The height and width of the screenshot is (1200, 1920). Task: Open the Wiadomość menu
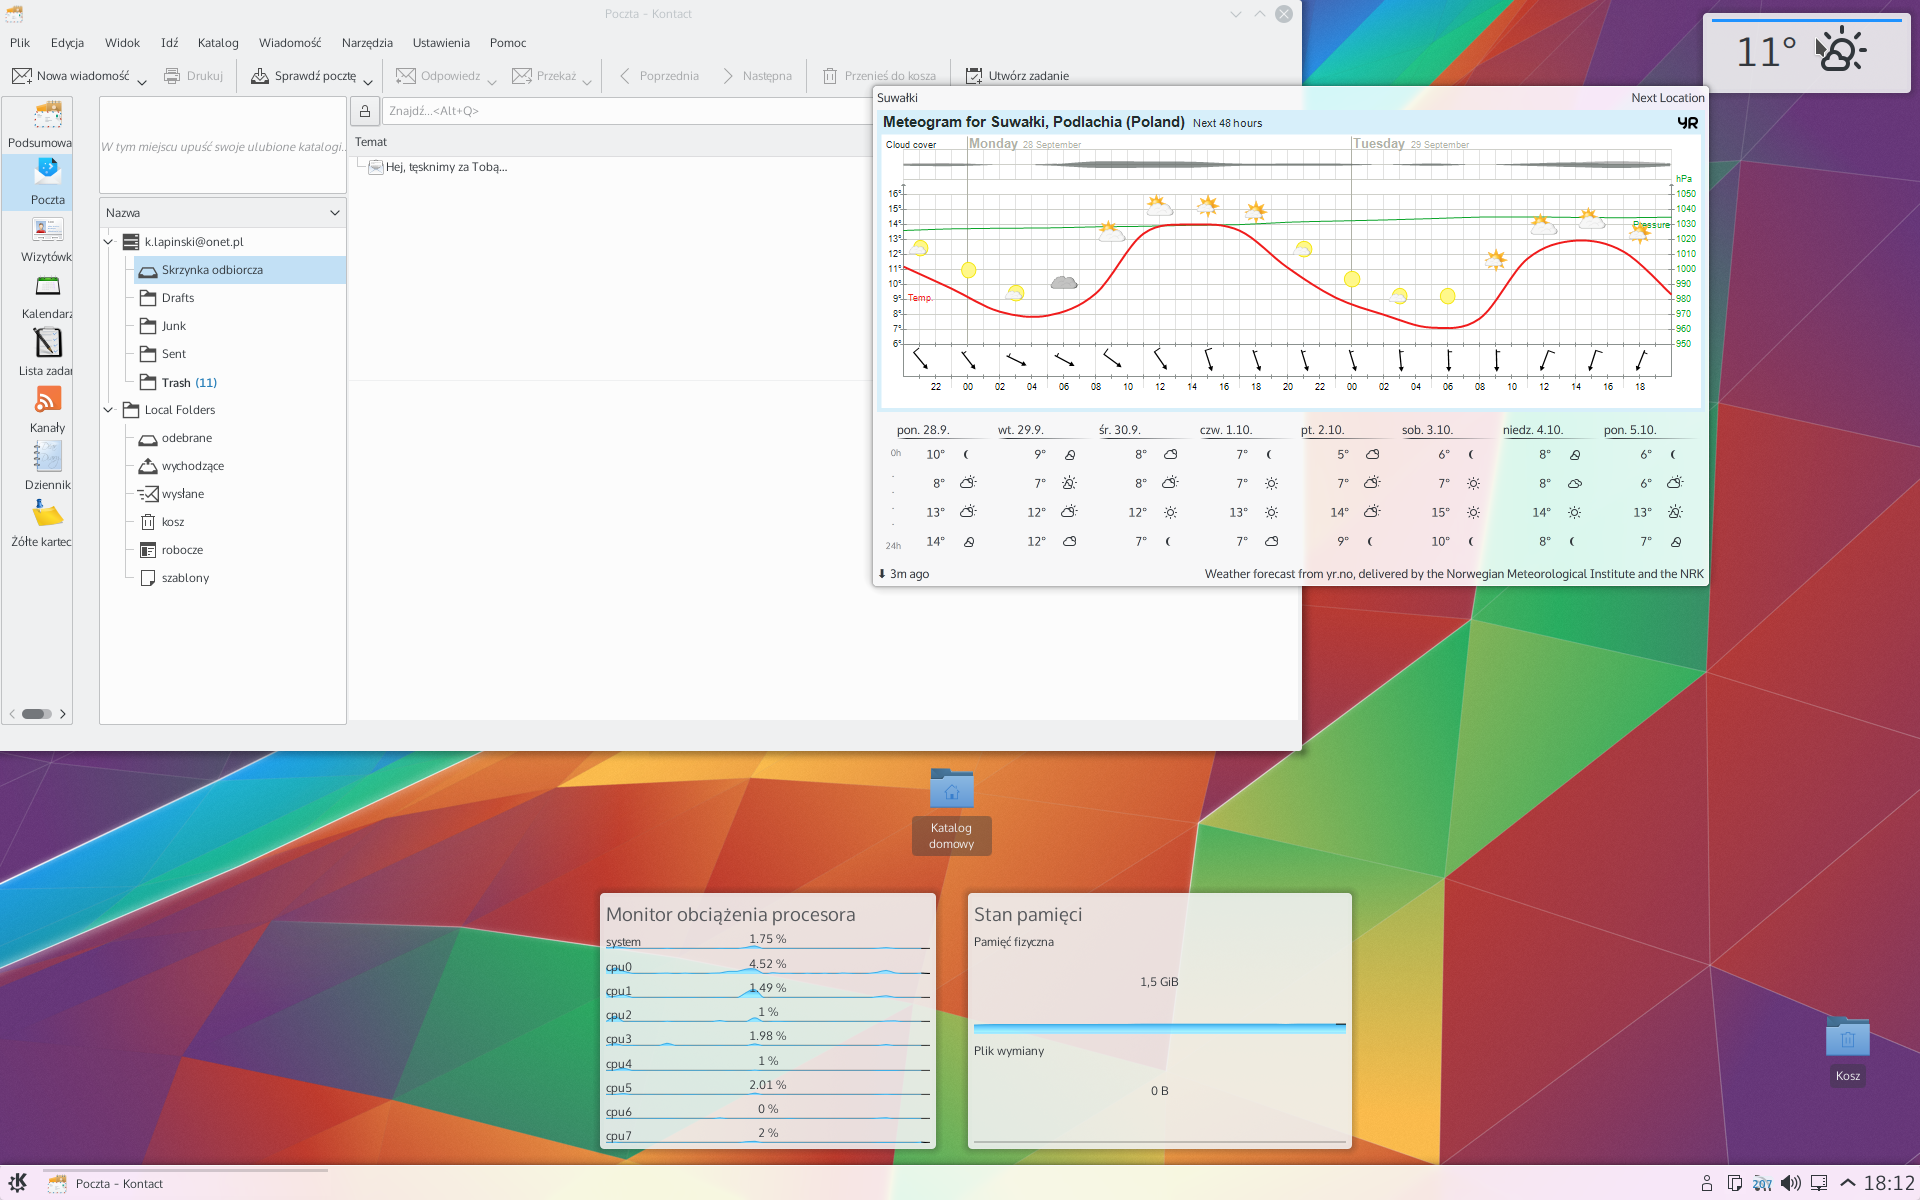[290, 43]
